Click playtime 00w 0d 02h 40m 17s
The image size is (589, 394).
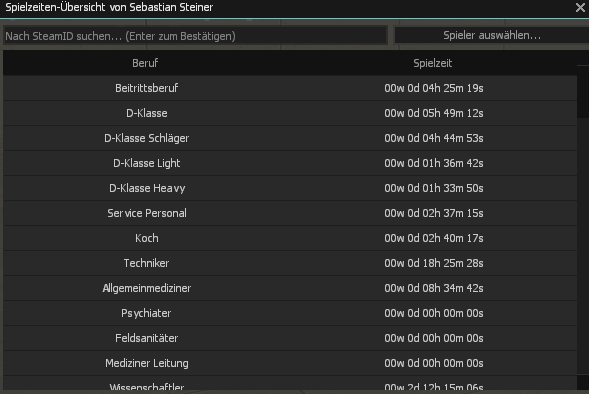(433, 238)
